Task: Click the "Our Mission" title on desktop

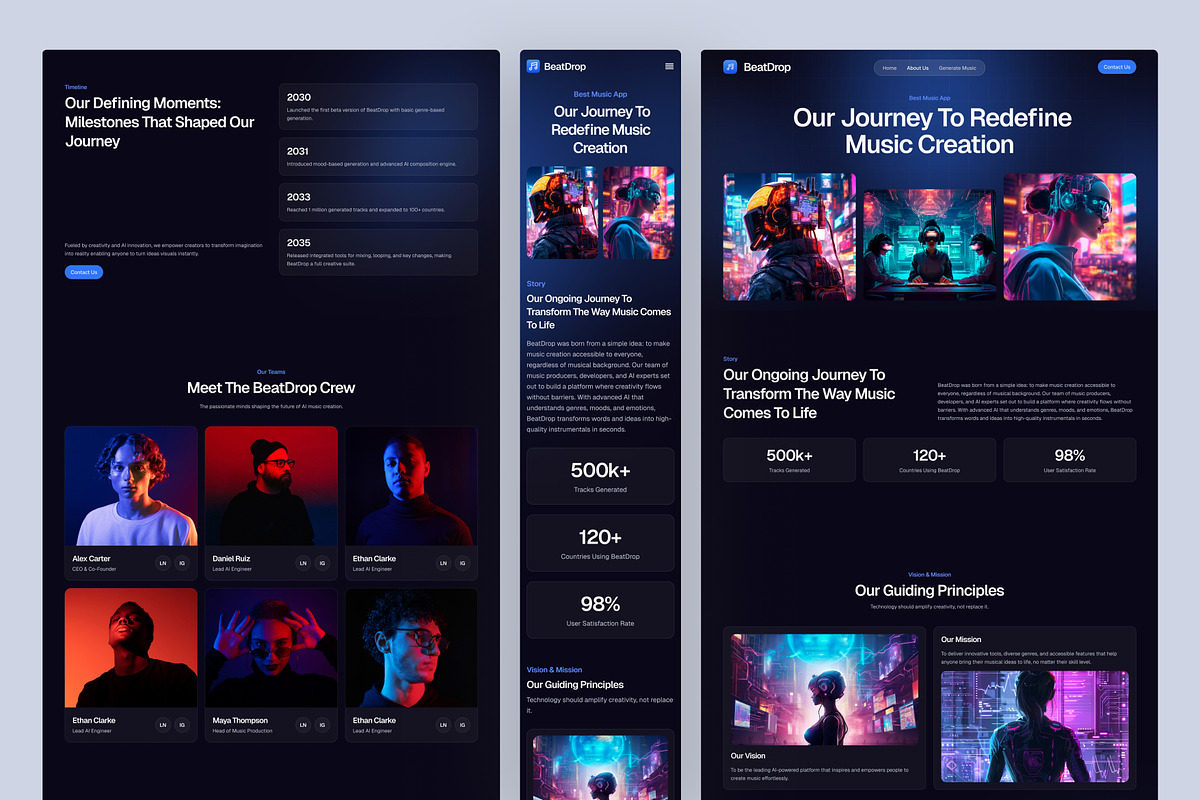Action: (x=961, y=639)
